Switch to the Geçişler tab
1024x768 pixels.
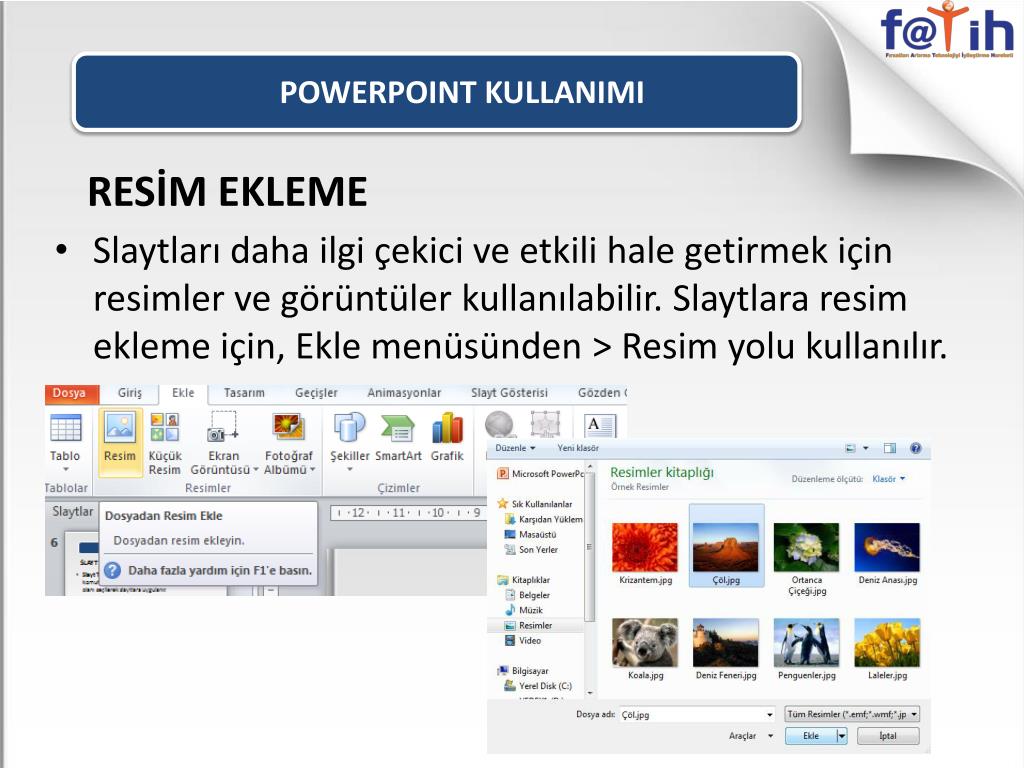(x=316, y=393)
